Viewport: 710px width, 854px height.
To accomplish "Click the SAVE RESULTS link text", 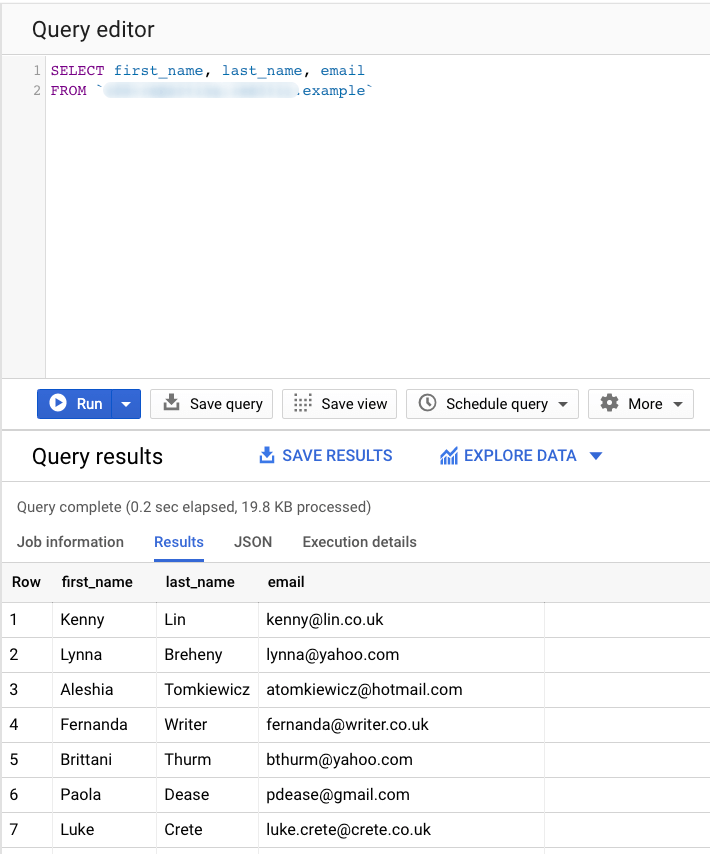I will click(337, 455).
